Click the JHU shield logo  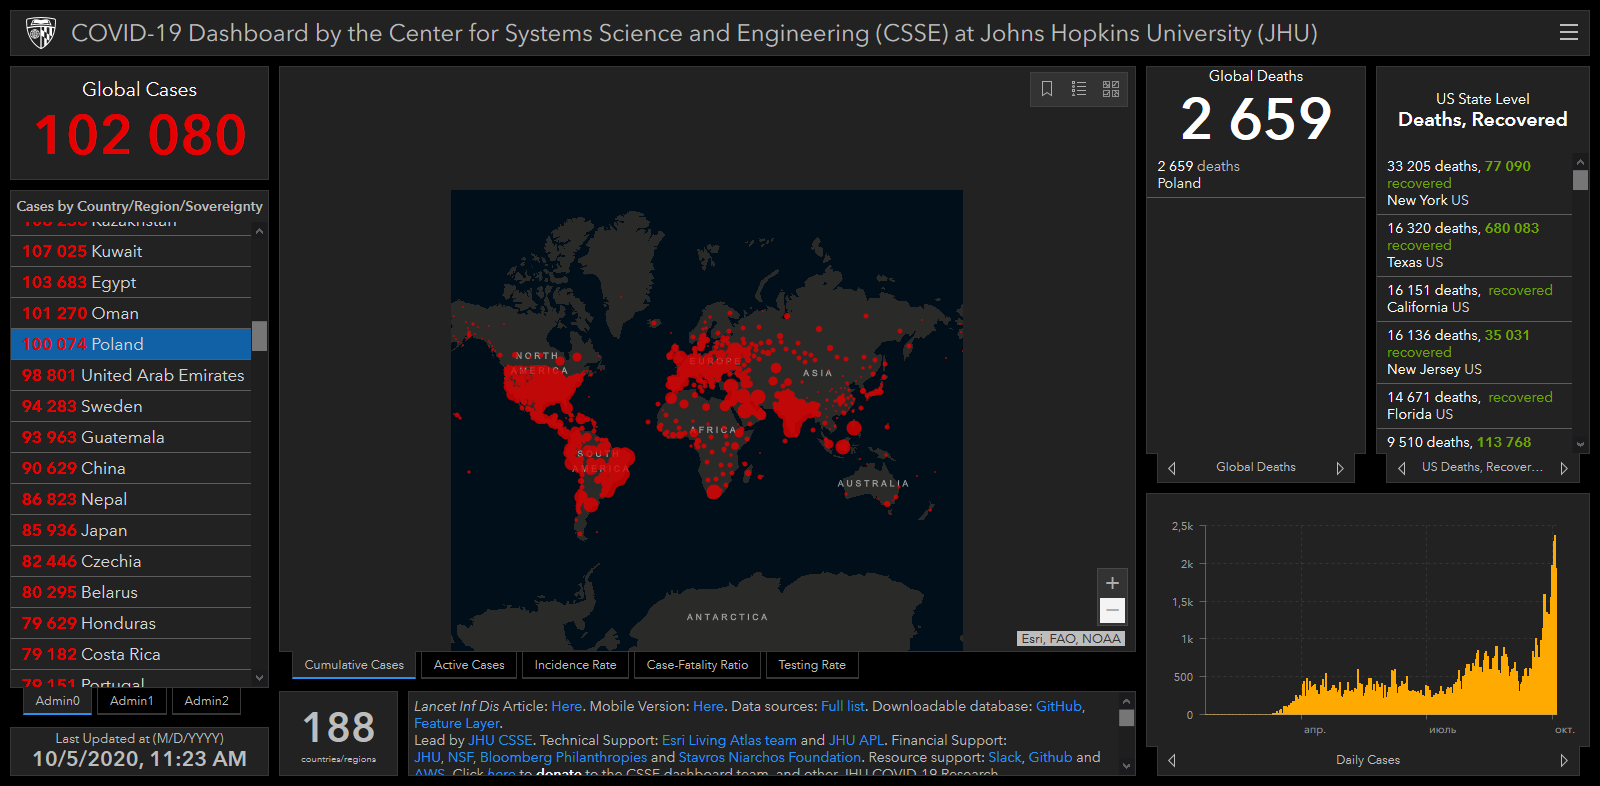(x=40, y=33)
